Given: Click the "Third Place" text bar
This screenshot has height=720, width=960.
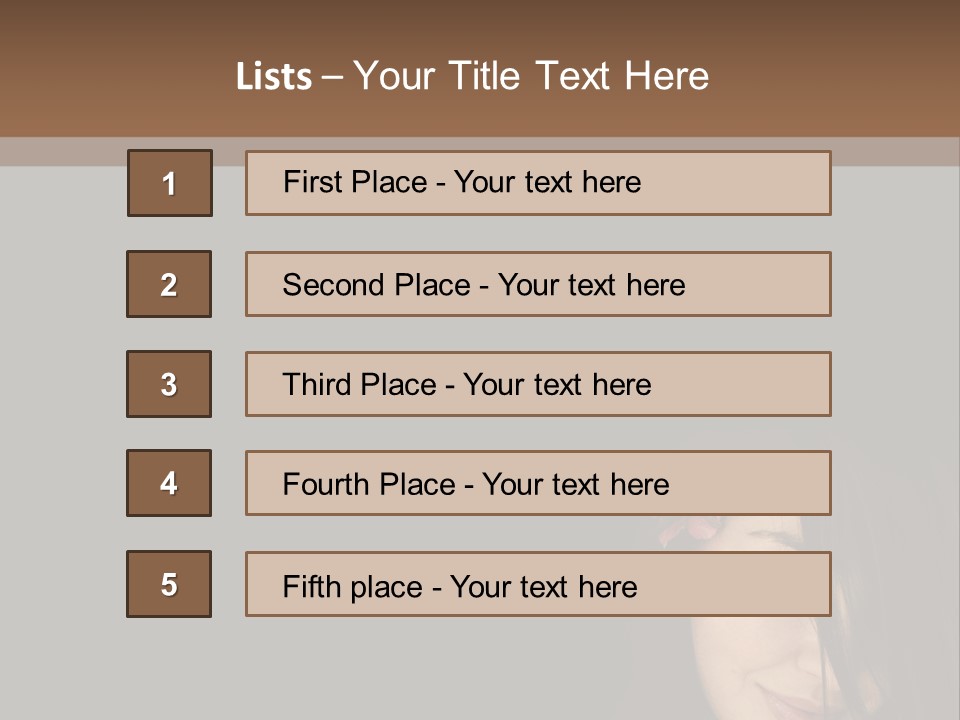Looking at the screenshot, I should pos(538,384).
